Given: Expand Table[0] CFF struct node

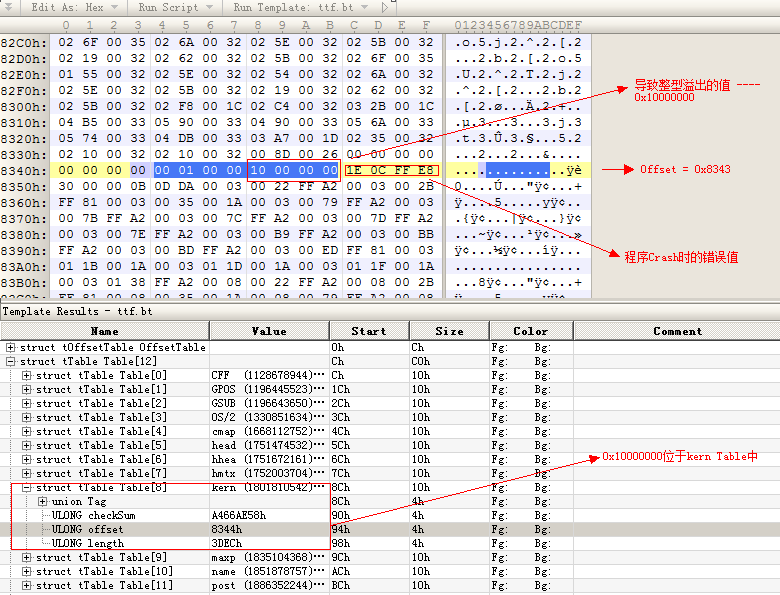Looking at the screenshot, I should tap(26, 375).
